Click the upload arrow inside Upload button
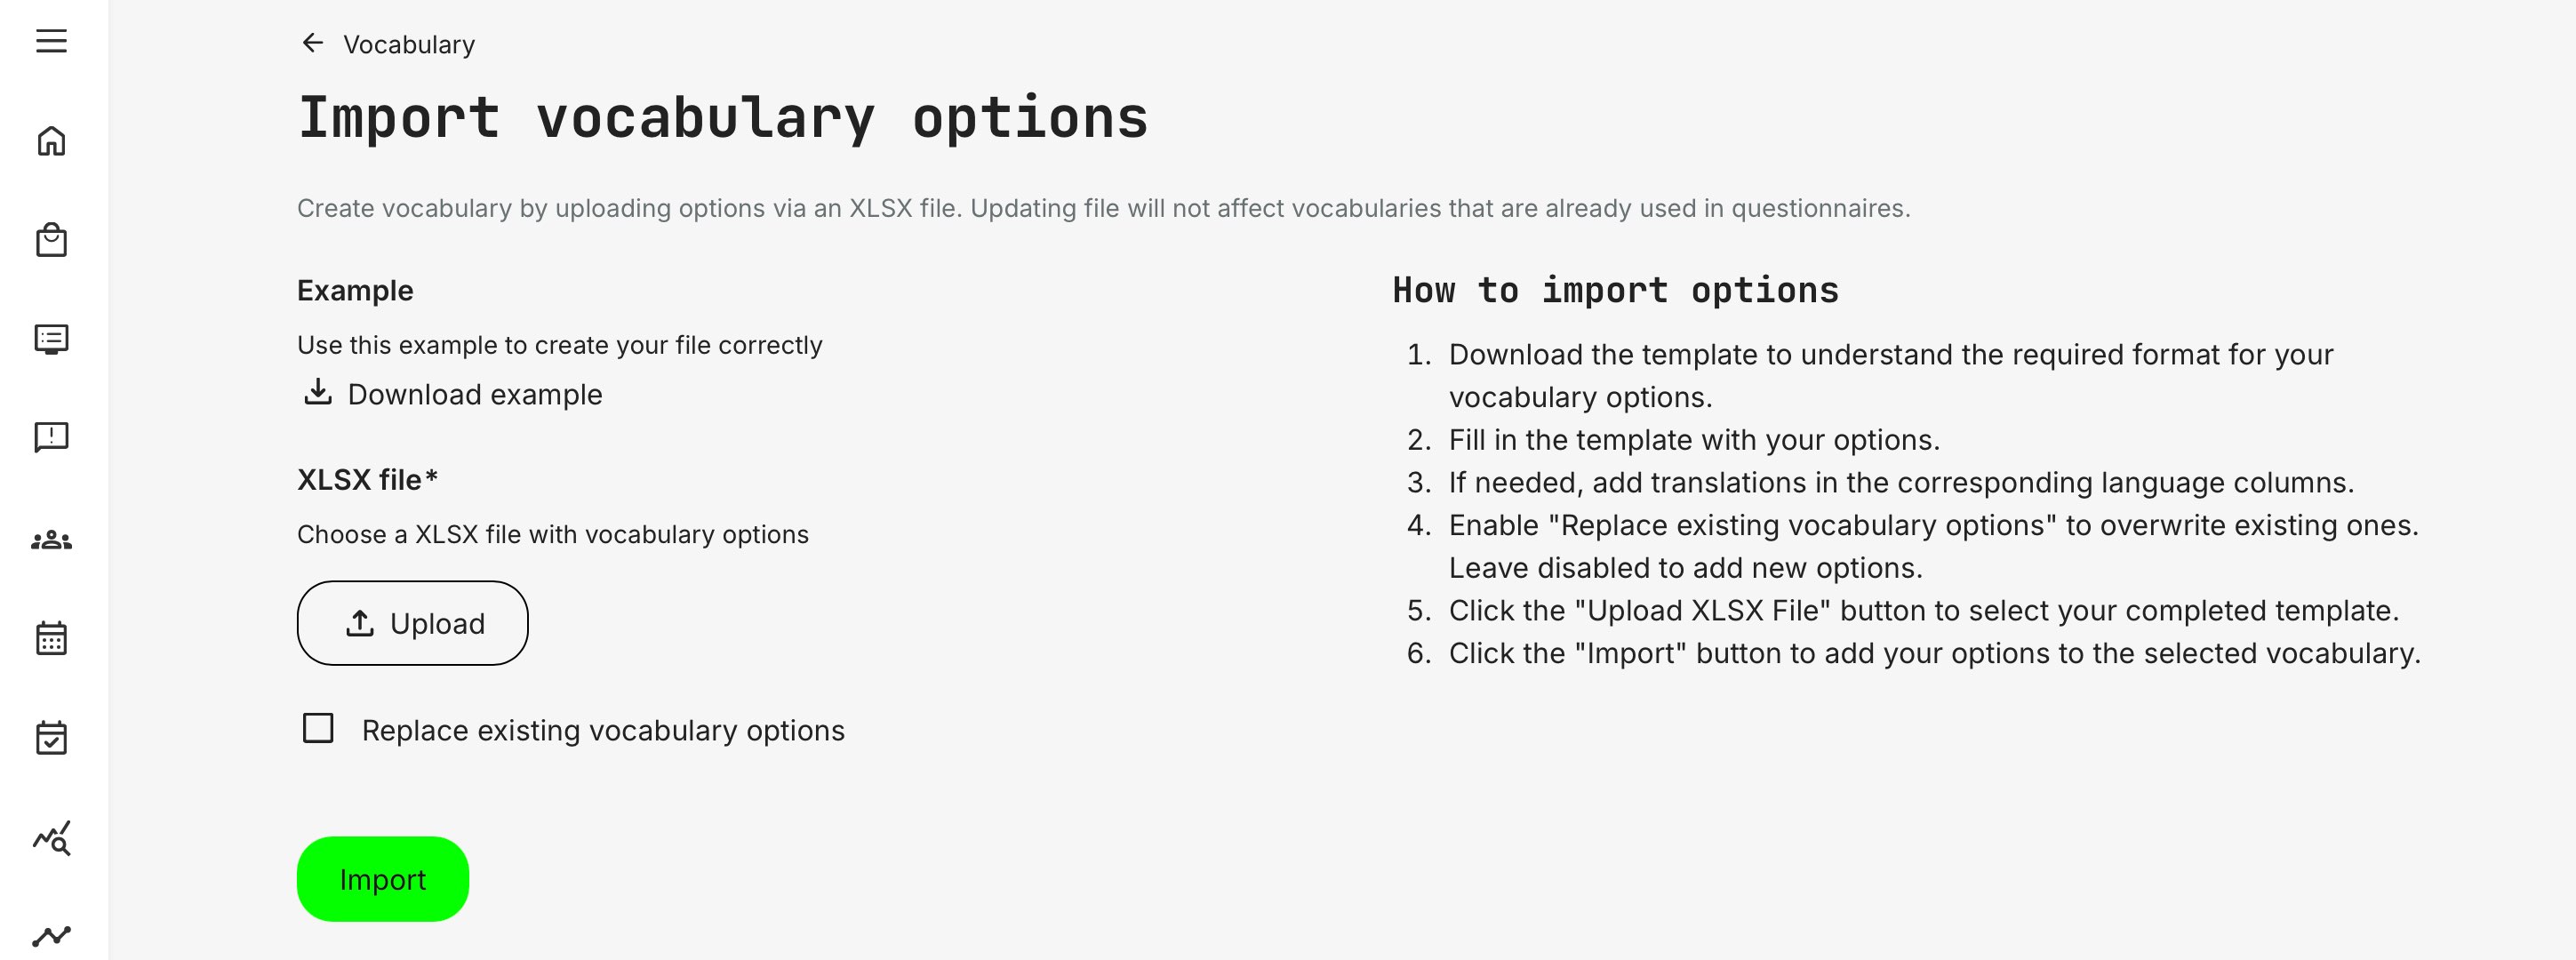Screen dimensions: 2576x960 (360, 622)
